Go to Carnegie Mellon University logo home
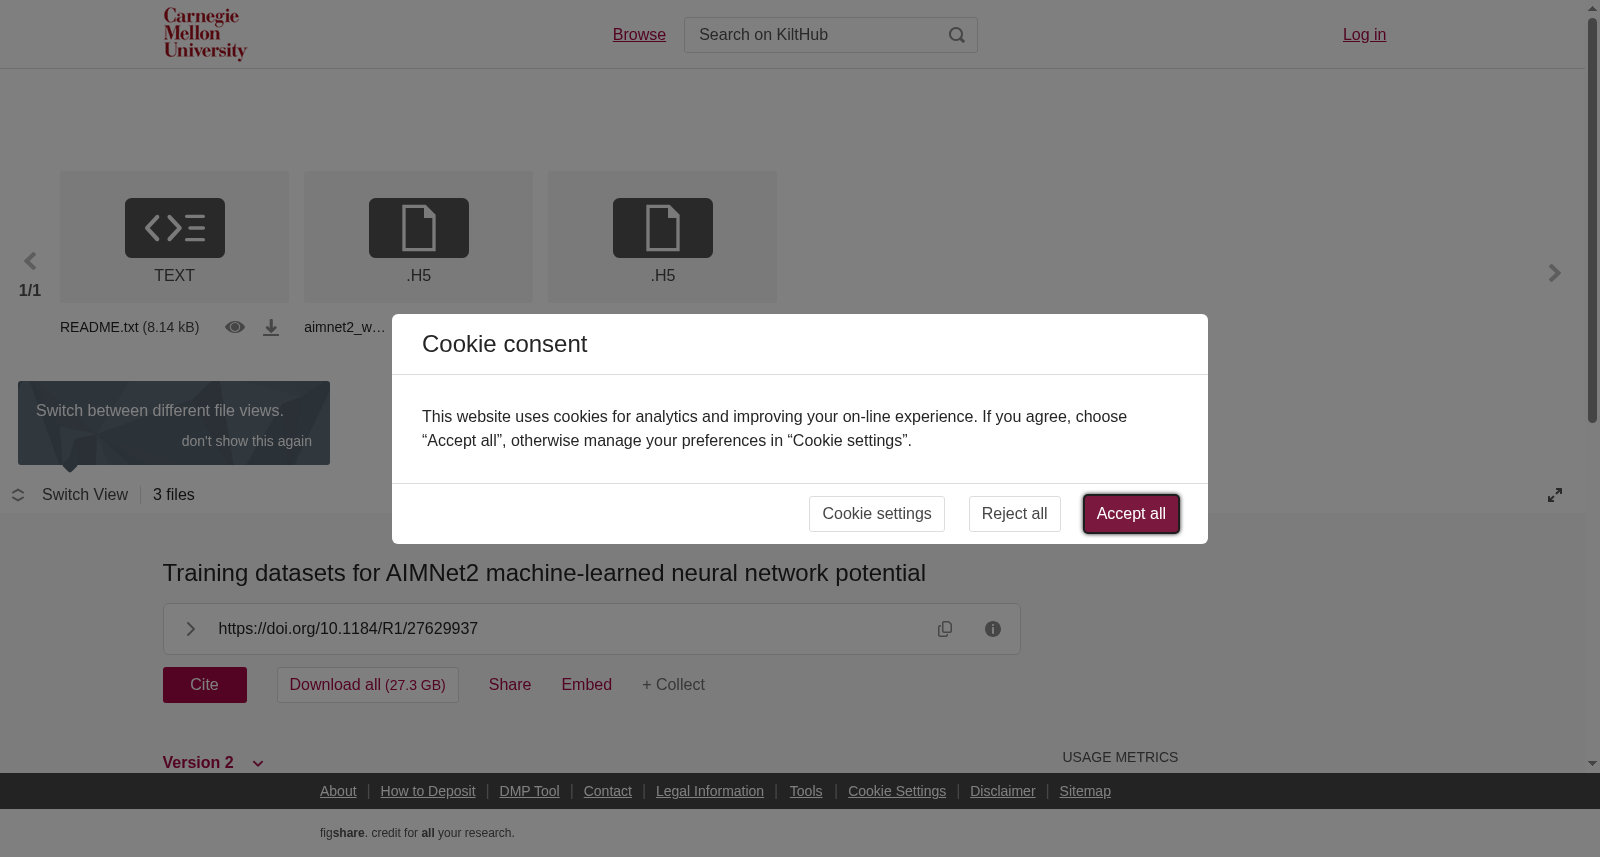1600x857 pixels. [205, 34]
